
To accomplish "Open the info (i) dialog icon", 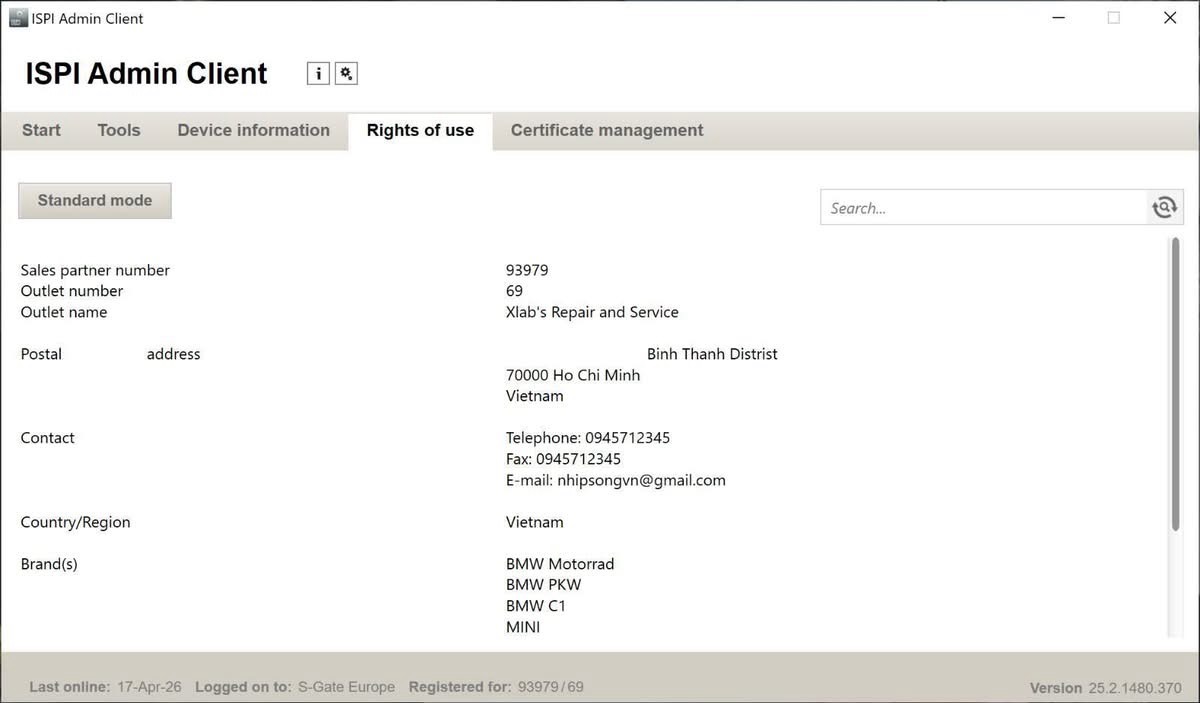I will pyautogui.click(x=318, y=72).
